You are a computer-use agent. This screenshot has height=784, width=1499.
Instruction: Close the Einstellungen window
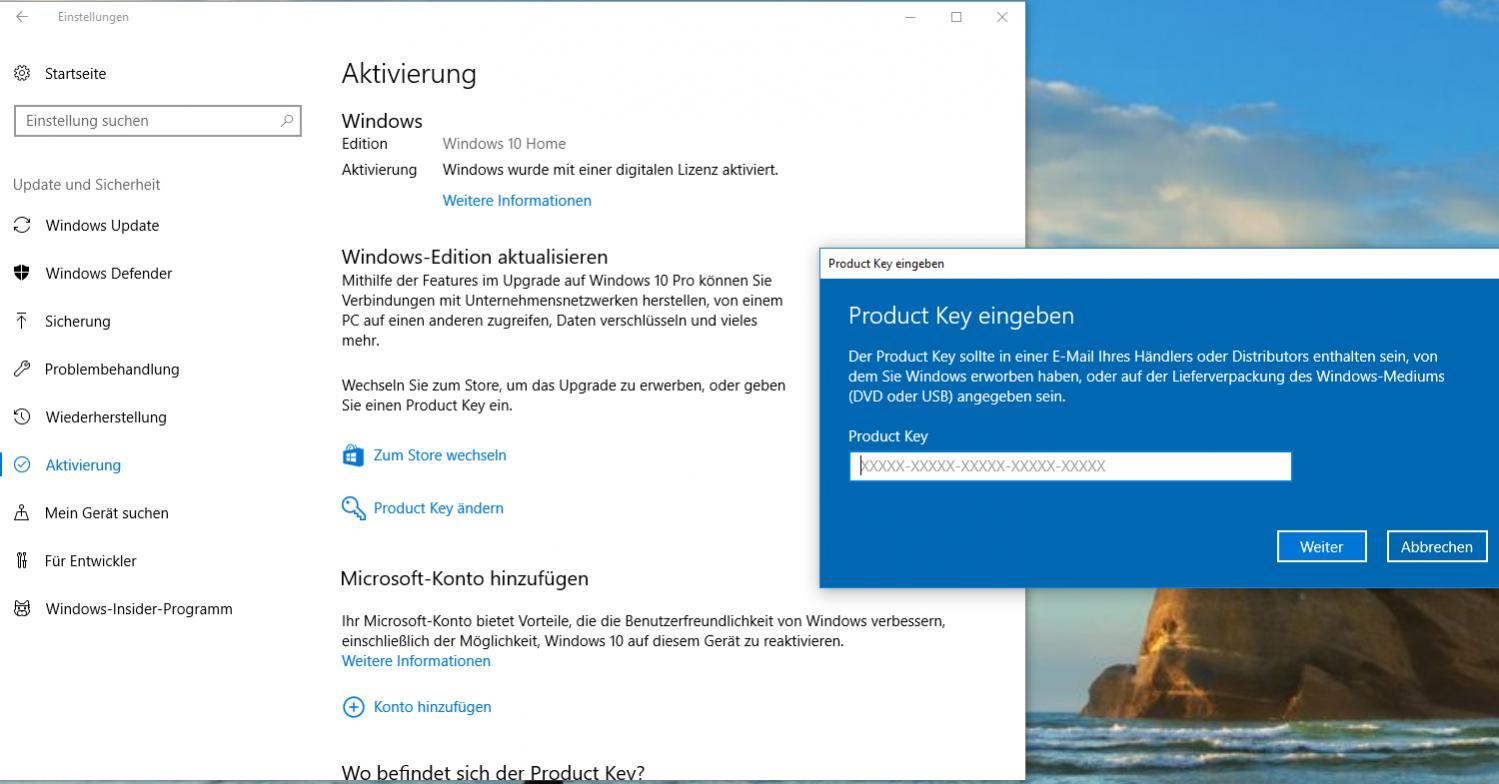(x=1002, y=17)
